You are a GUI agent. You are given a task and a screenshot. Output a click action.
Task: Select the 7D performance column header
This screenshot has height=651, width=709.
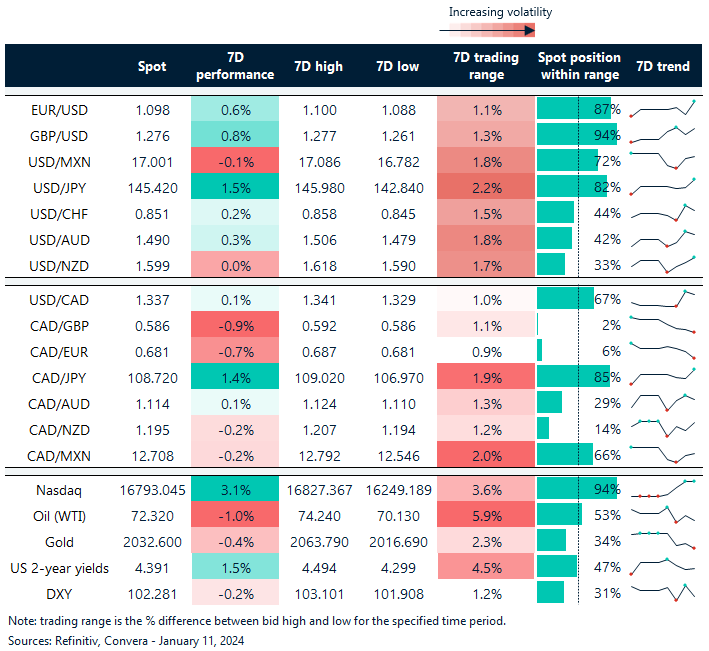pyautogui.click(x=235, y=66)
